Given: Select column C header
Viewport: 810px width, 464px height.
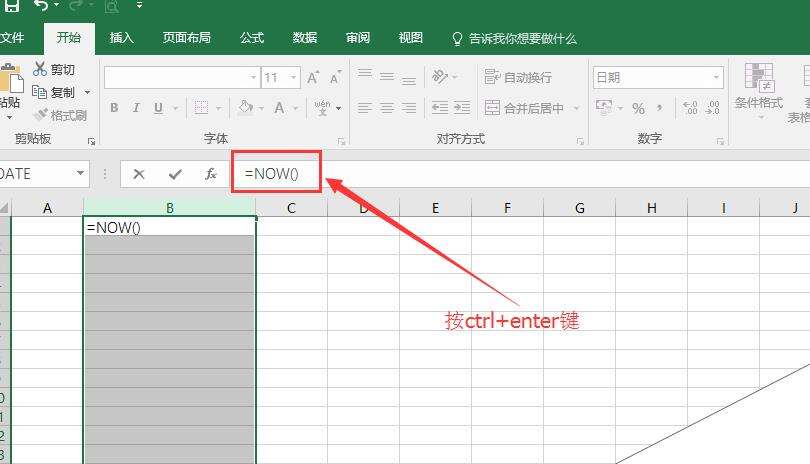Looking at the screenshot, I should [291, 208].
